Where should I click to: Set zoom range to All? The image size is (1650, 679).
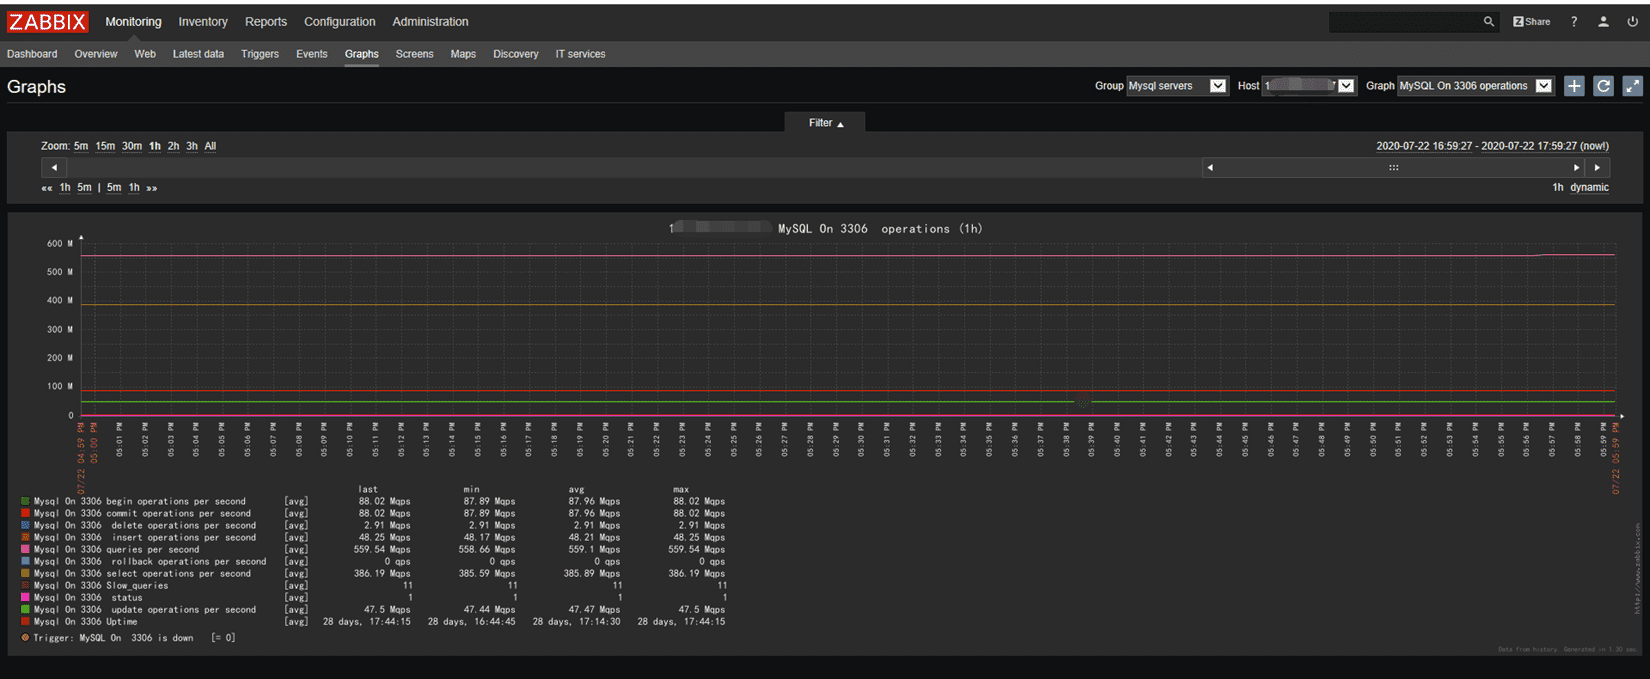(x=210, y=146)
